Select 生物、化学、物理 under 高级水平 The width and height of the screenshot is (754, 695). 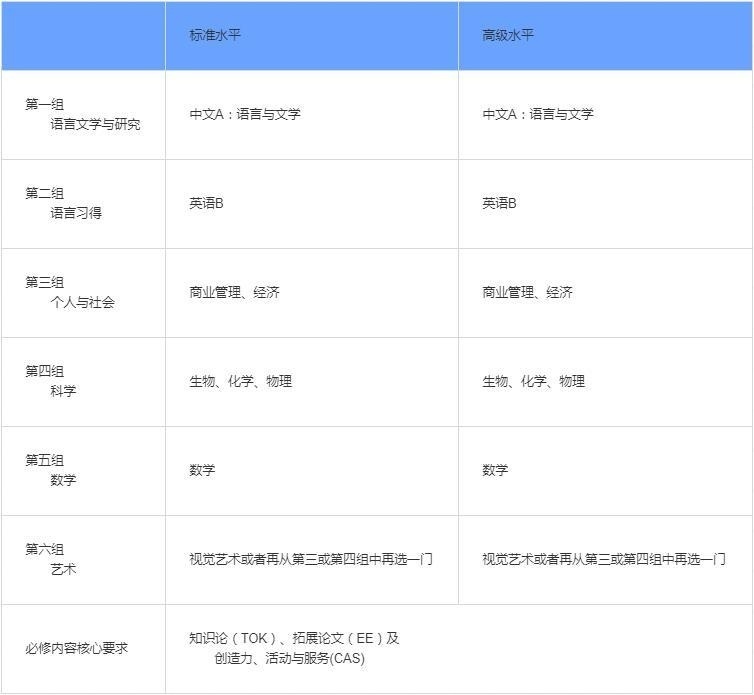tap(533, 381)
